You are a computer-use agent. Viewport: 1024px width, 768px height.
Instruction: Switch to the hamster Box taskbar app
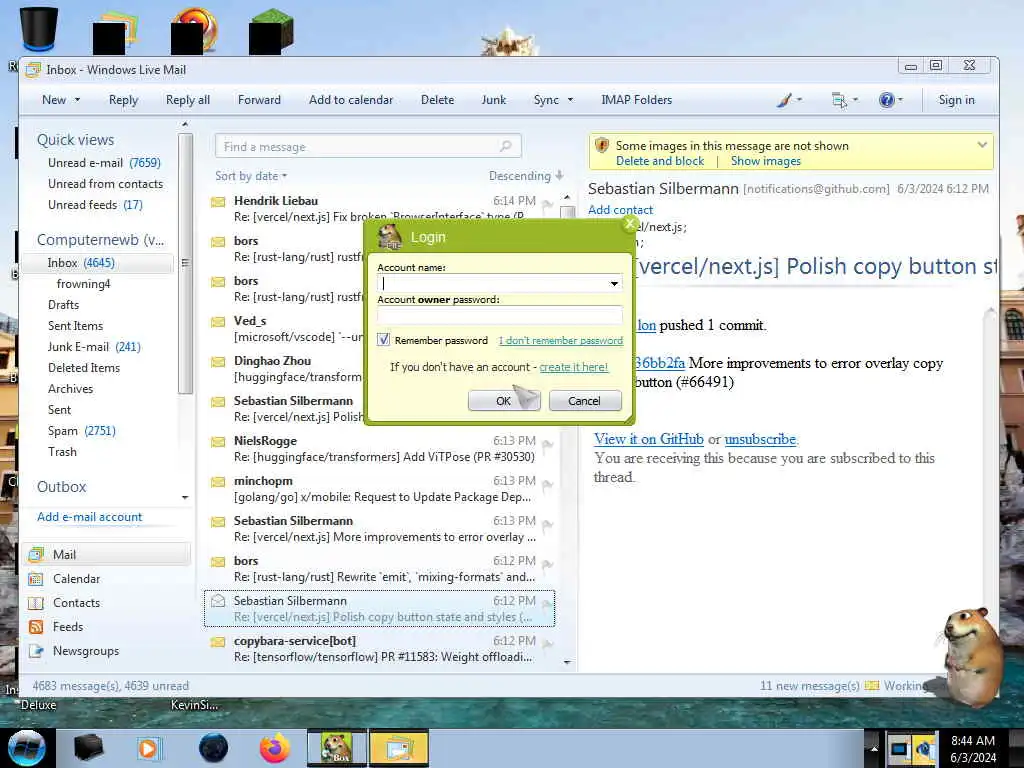[x=336, y=748]
